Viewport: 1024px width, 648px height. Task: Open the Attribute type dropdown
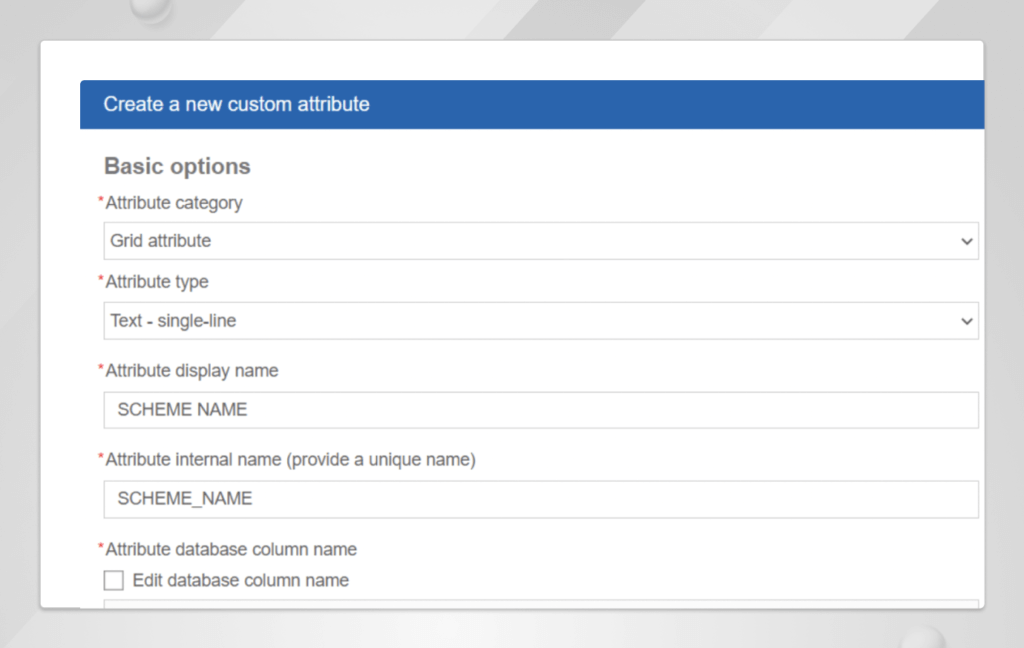pos(540,321)
